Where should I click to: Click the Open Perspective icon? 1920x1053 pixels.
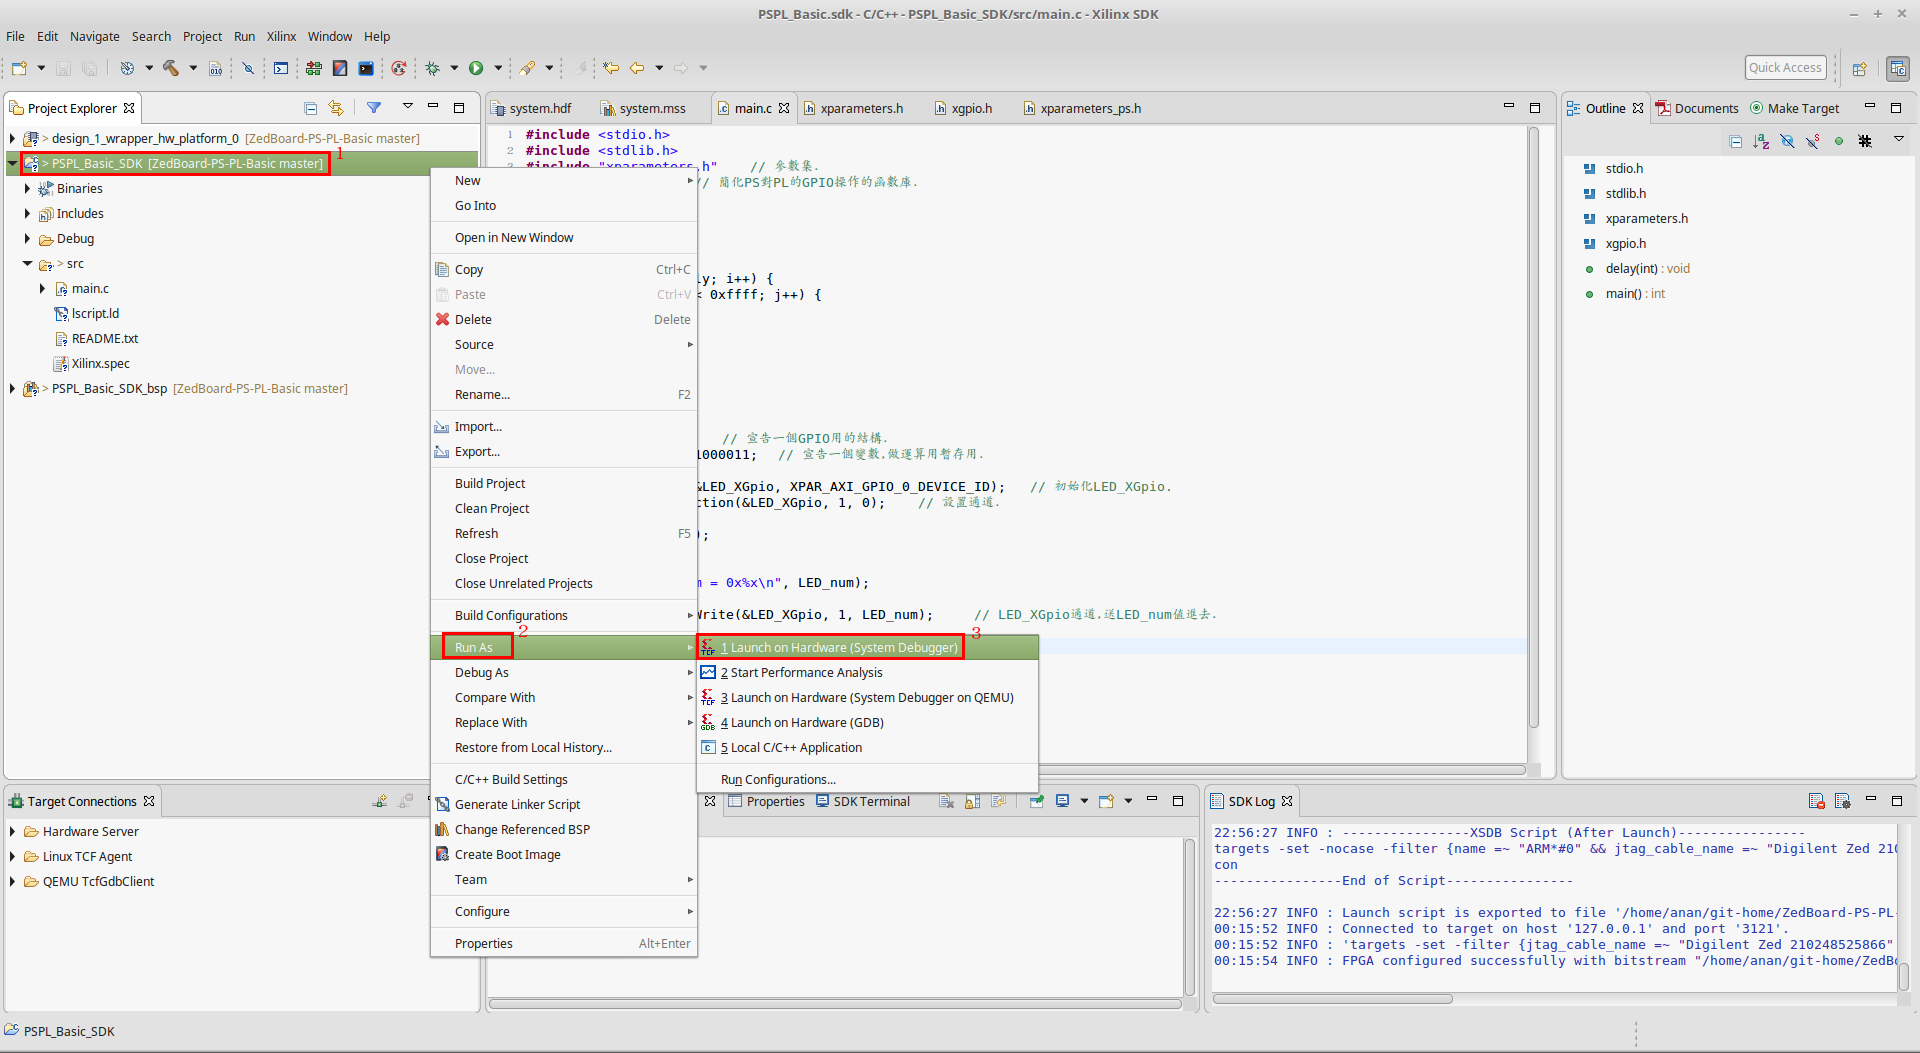point(1860,68)
